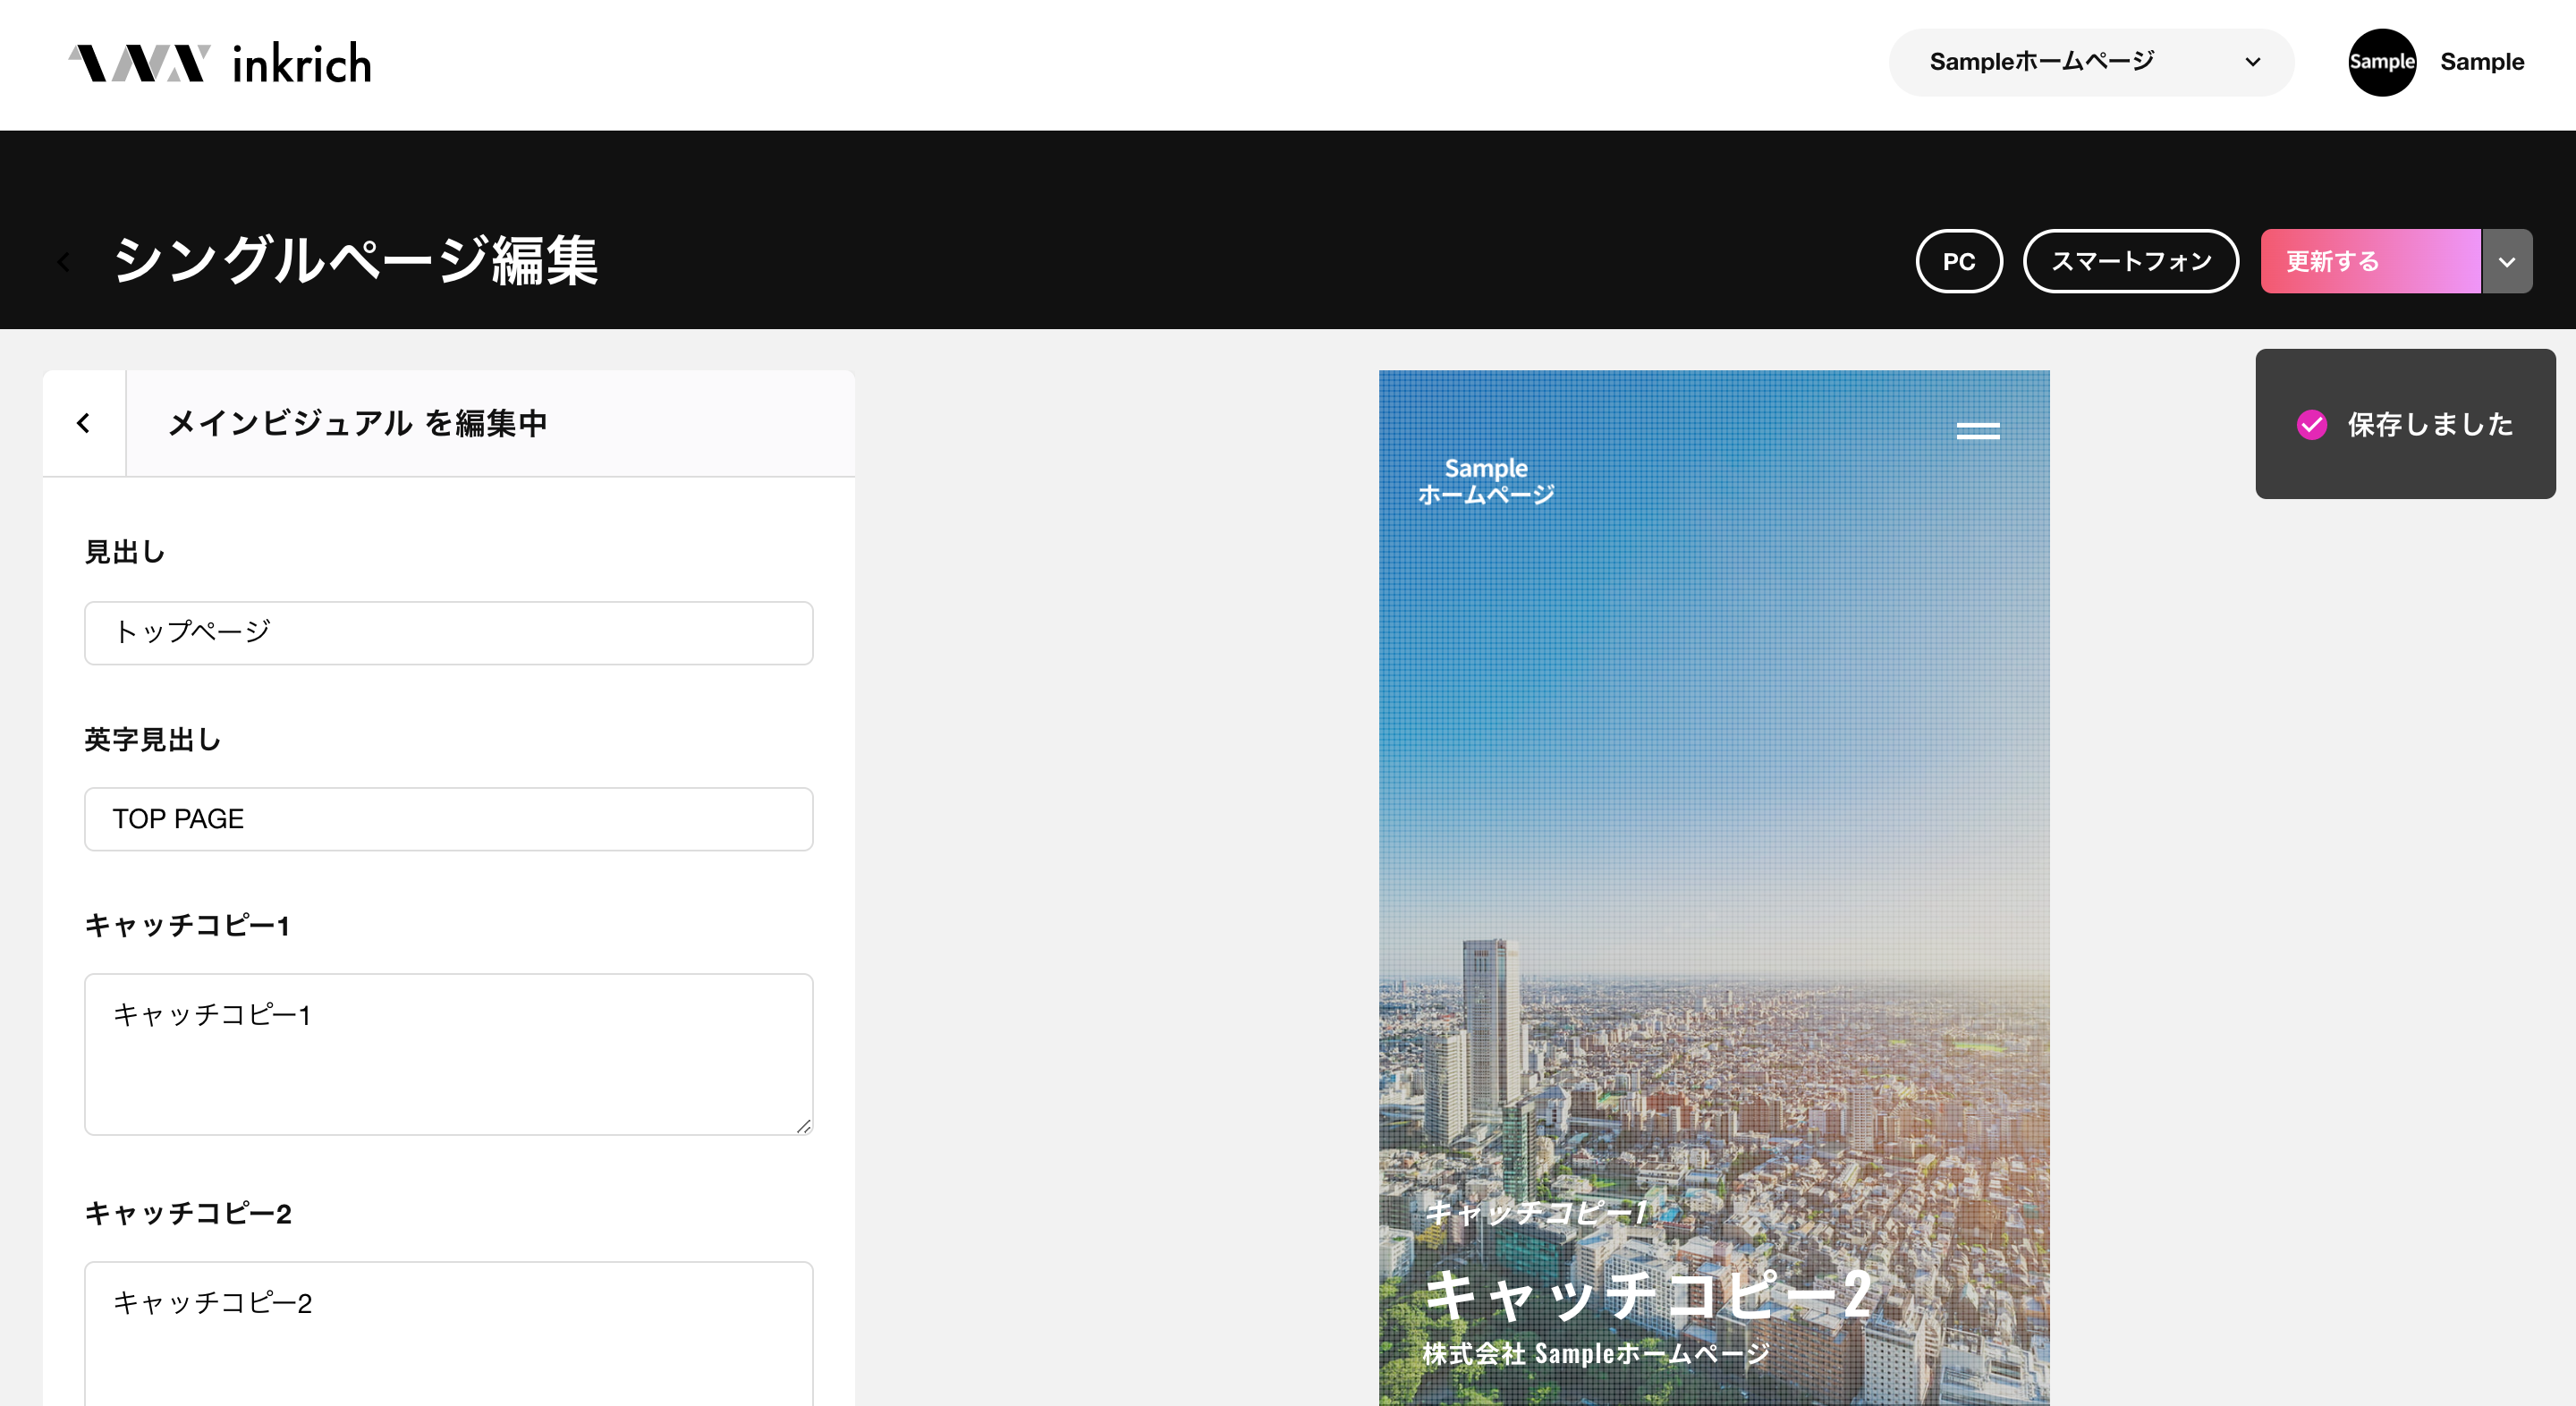Click the inkrich logo
The image size is (2576, 1406).
click(219, 63)
